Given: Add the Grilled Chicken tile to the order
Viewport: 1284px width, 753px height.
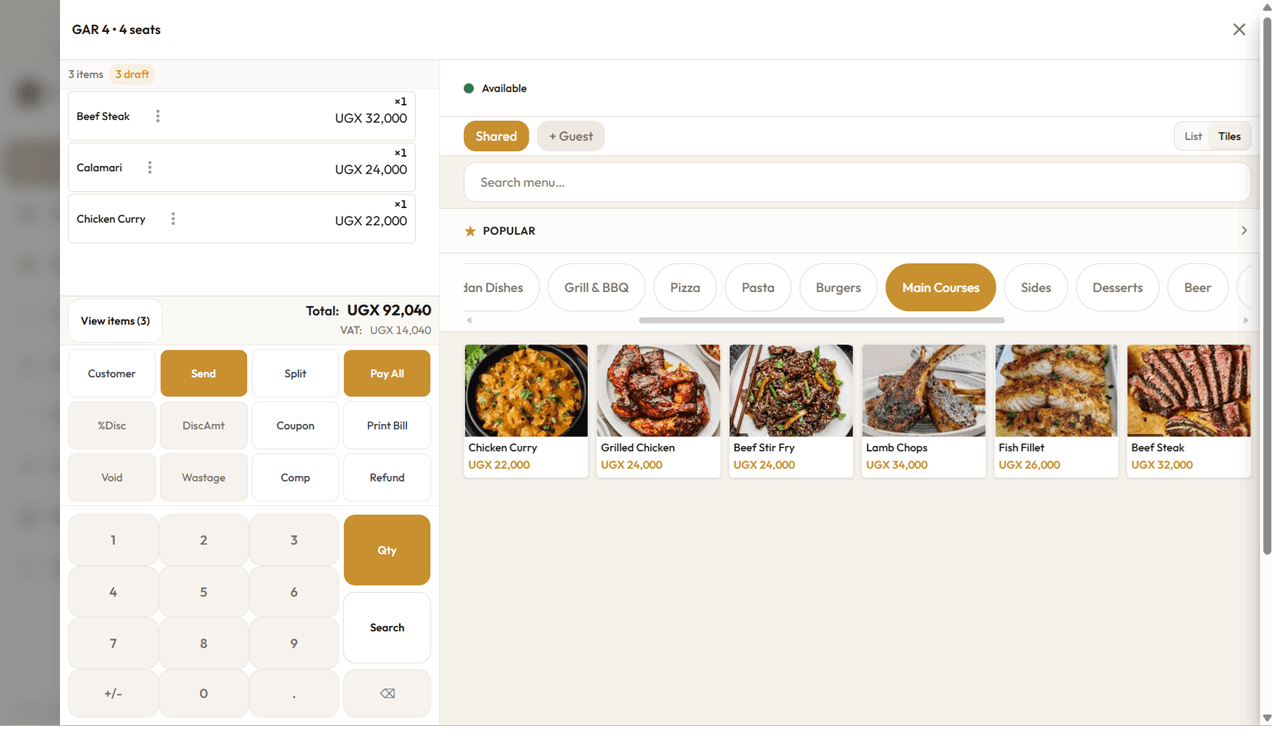Looking at the screenshot, I should (658, 411).
